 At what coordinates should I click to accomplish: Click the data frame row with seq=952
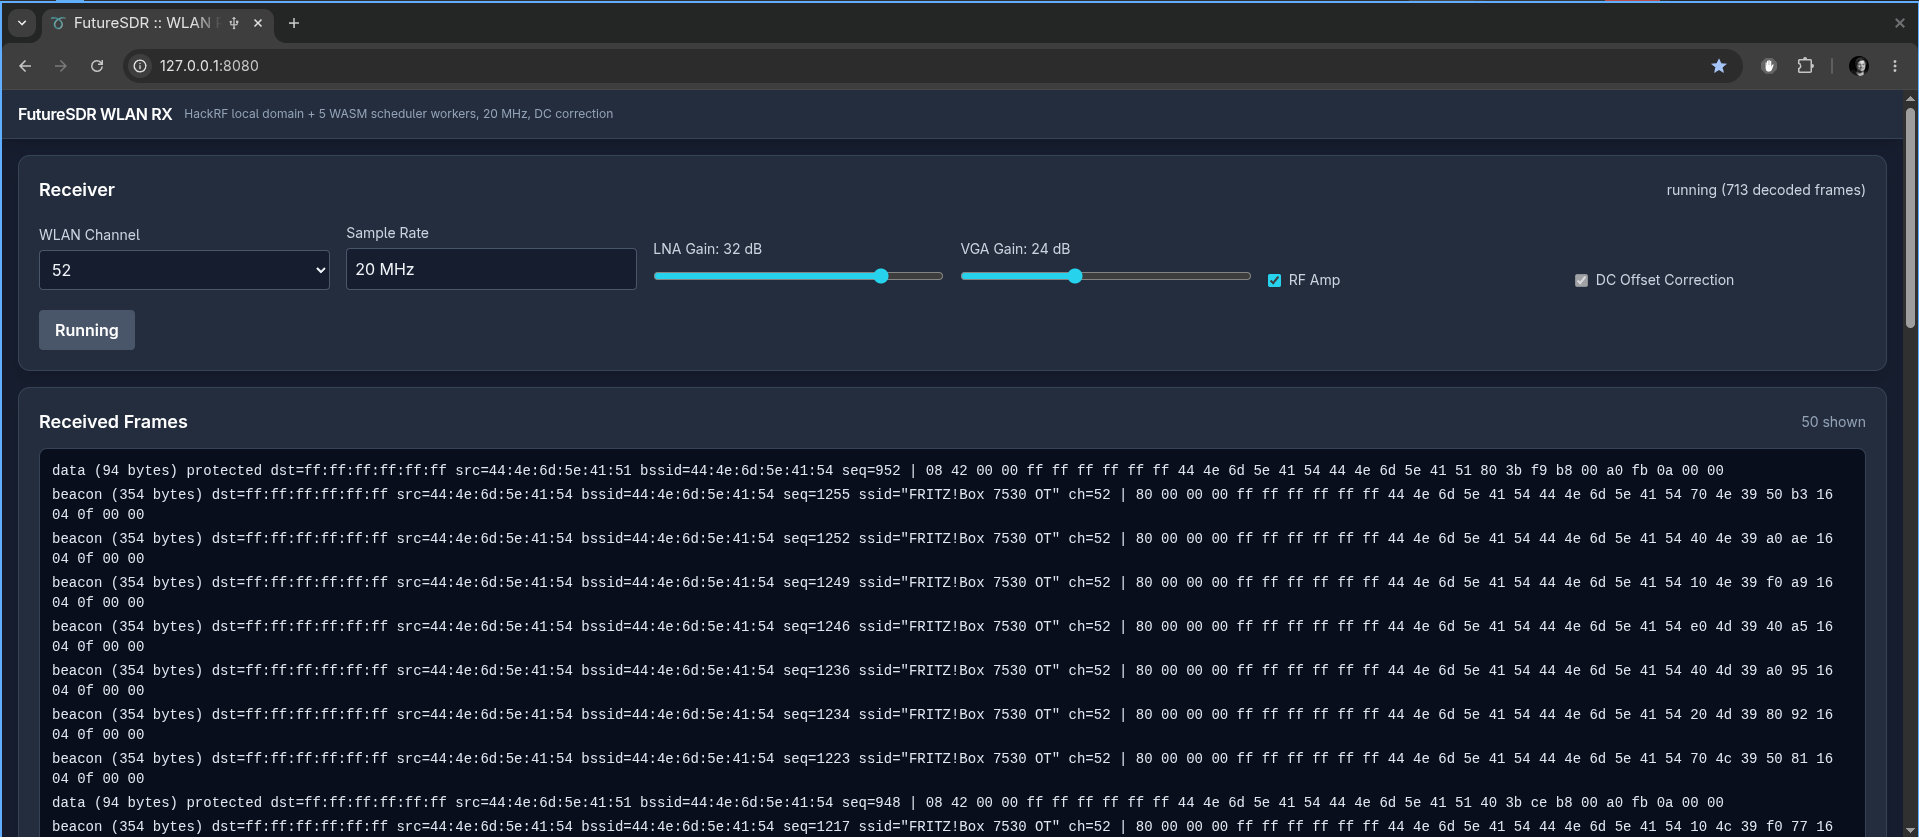point(952,470)
